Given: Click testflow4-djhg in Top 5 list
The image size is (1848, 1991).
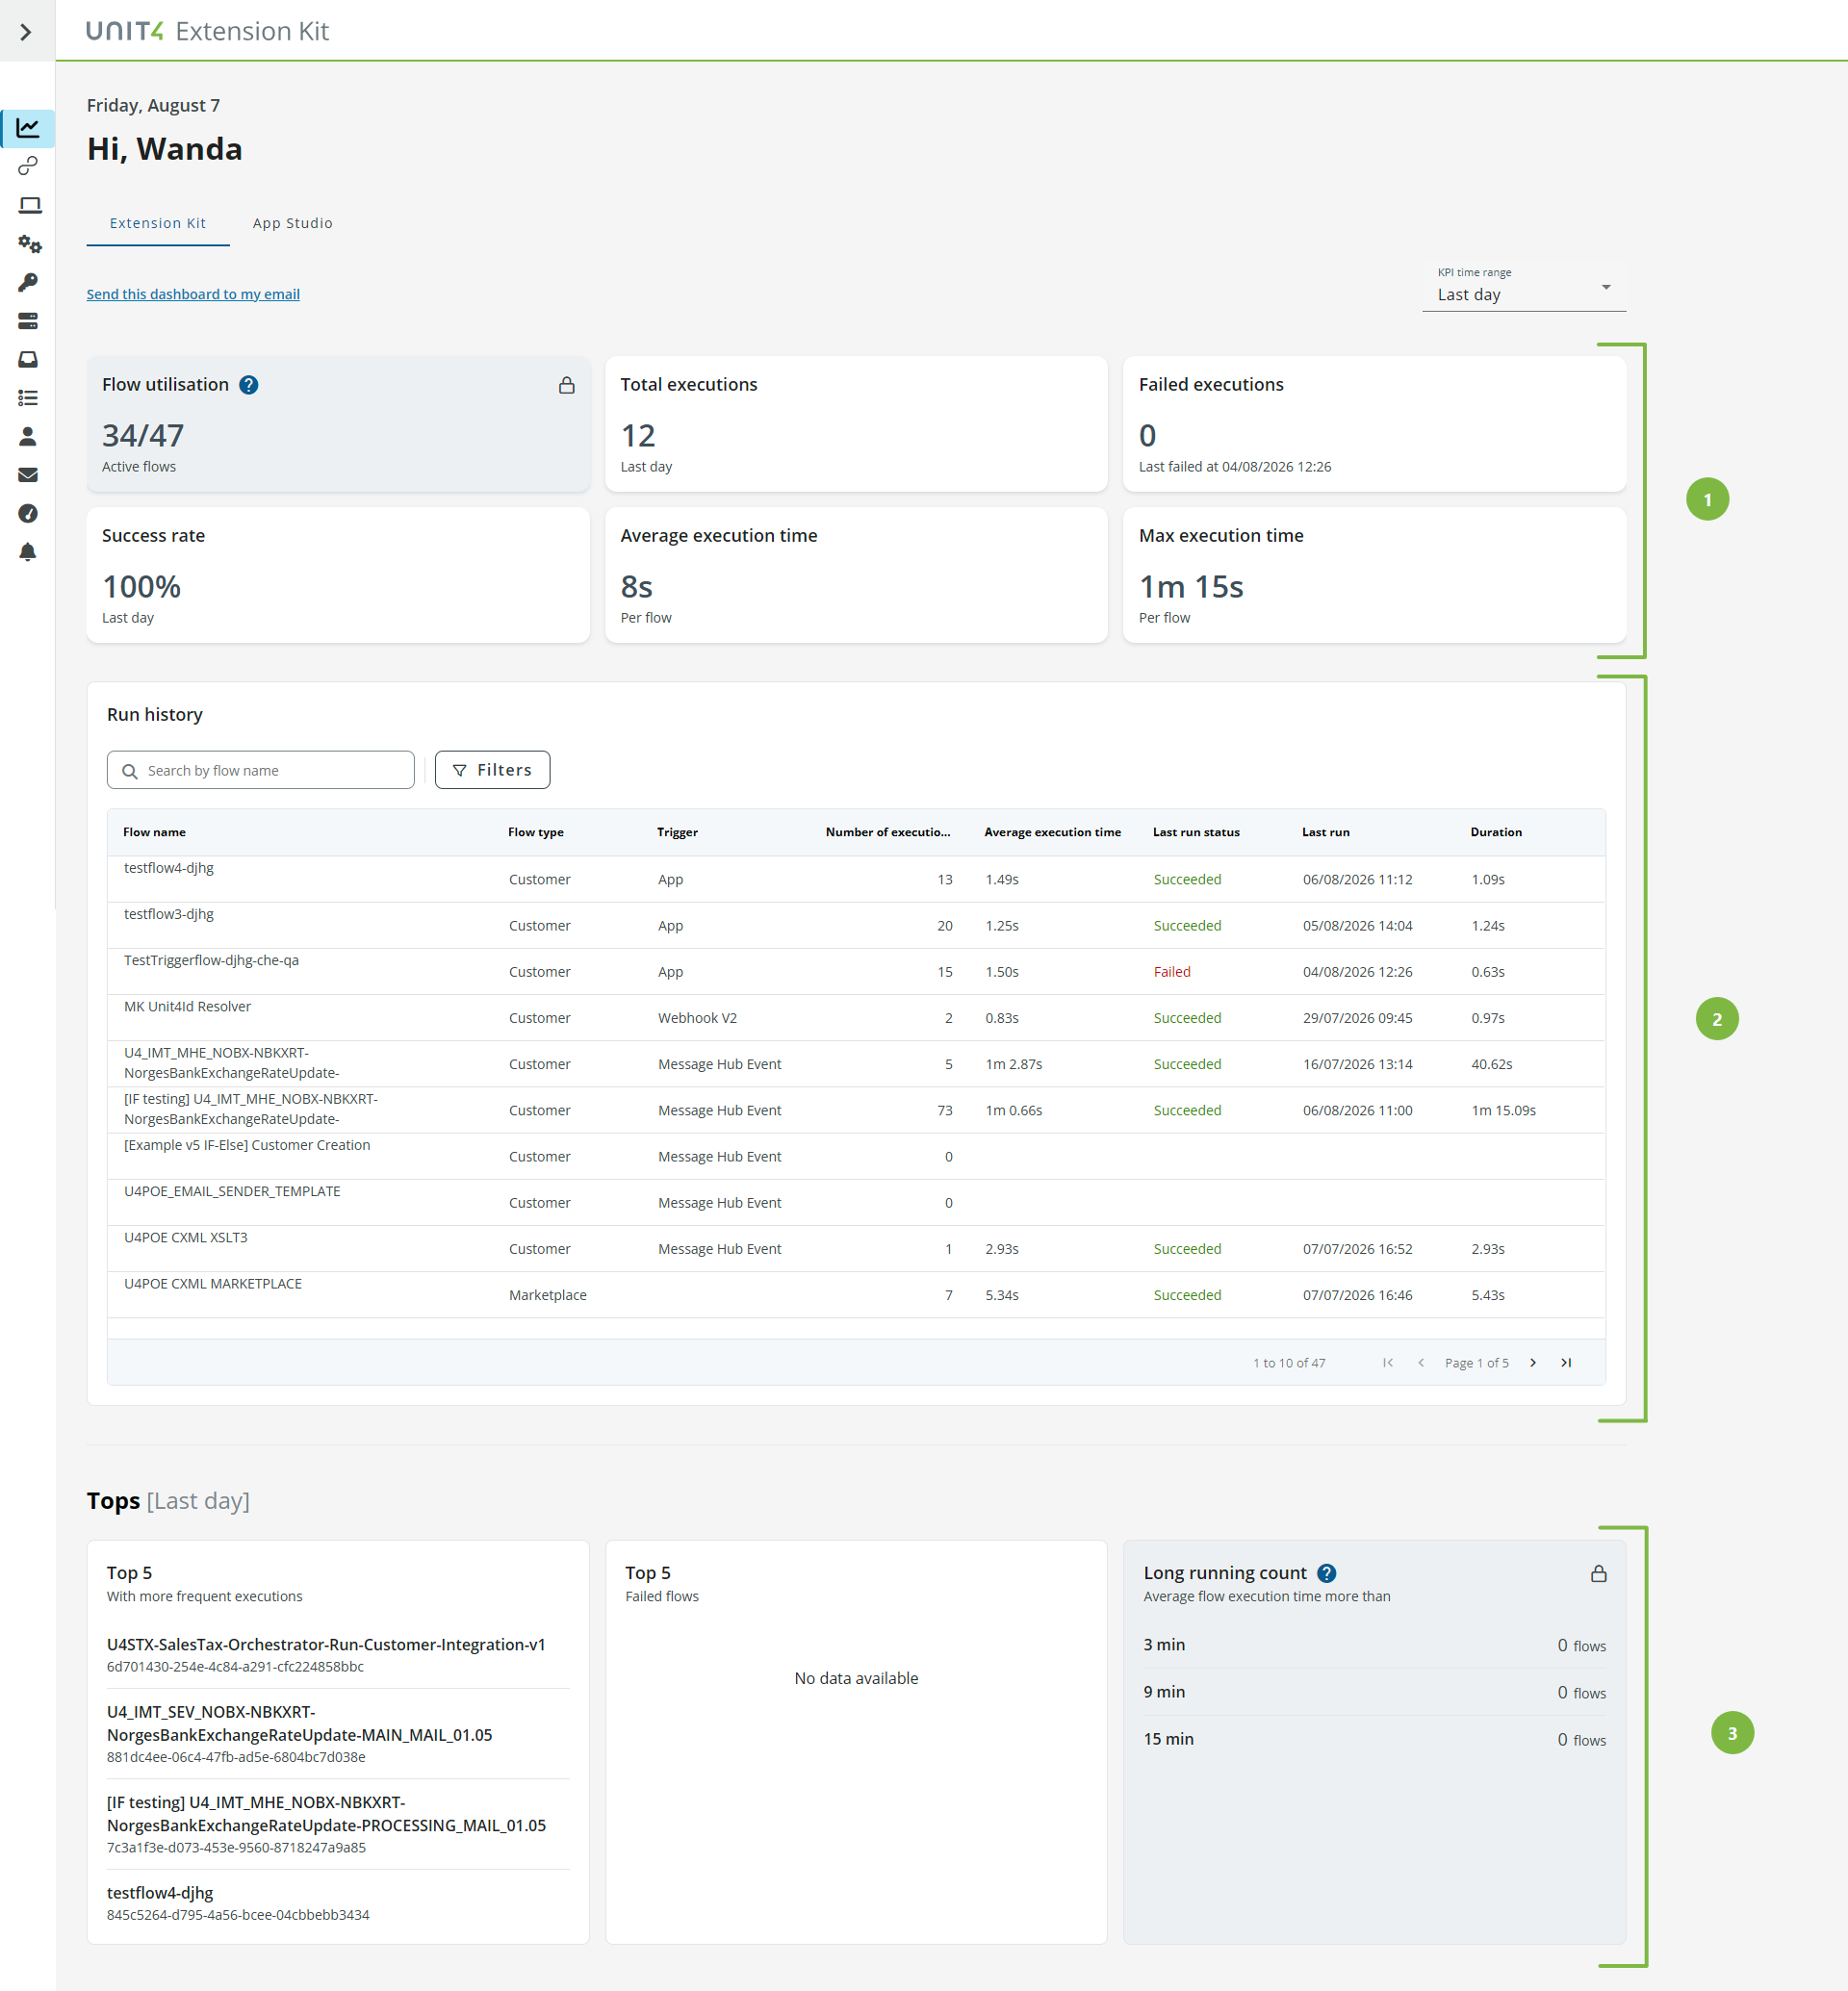Looking at the screenshot, I should 160,1893.
